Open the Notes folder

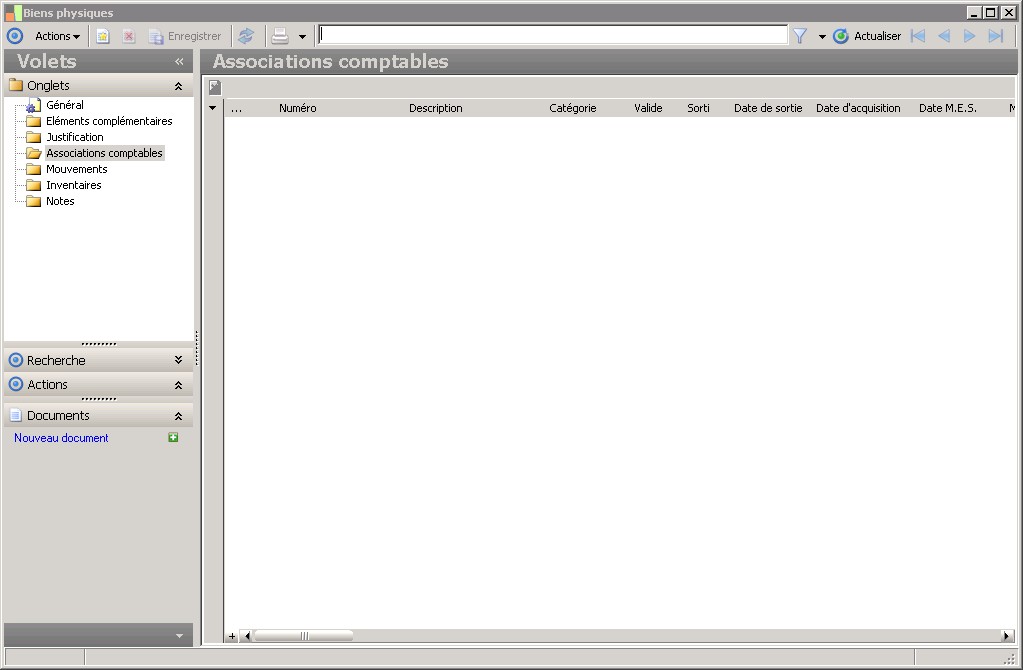tap(60, 201)
